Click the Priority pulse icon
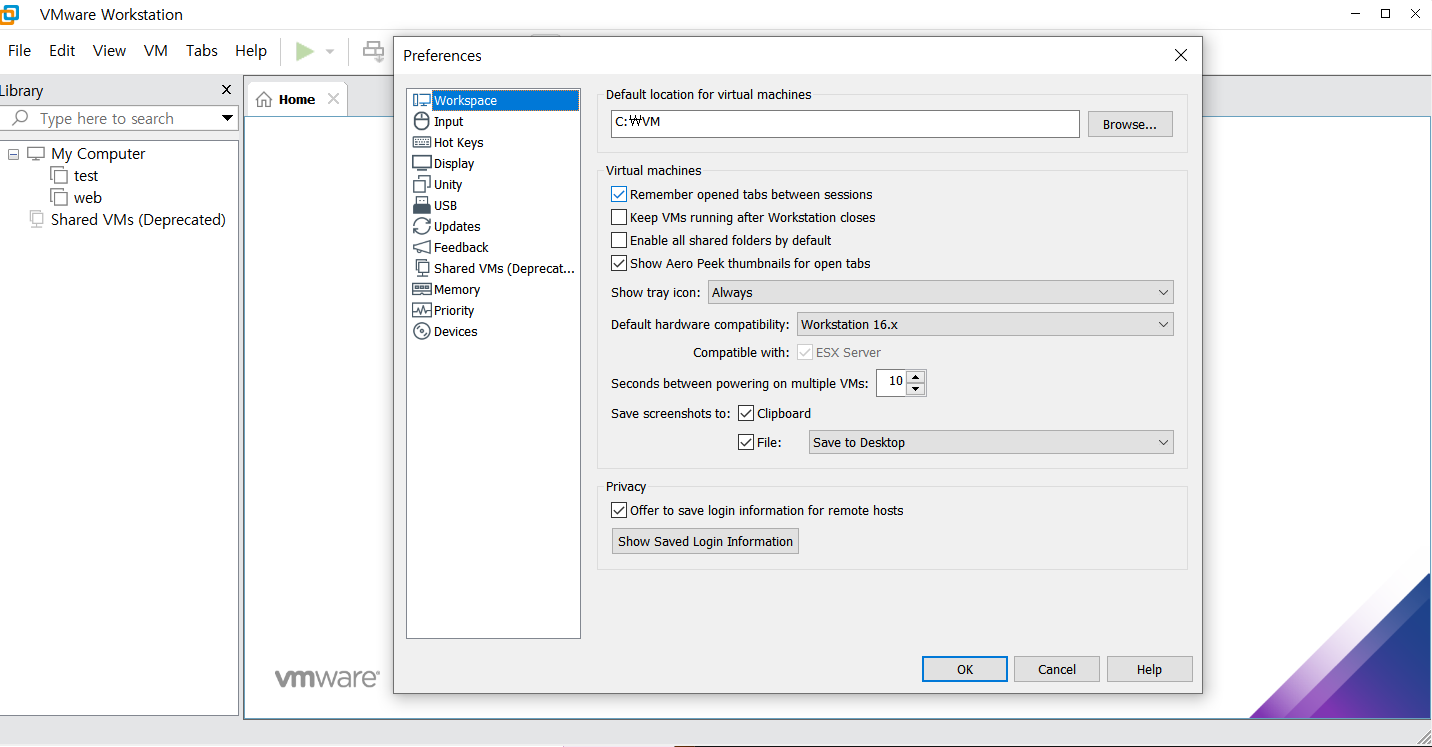The width and height of the screenshot is (1432, 747). 421,310
